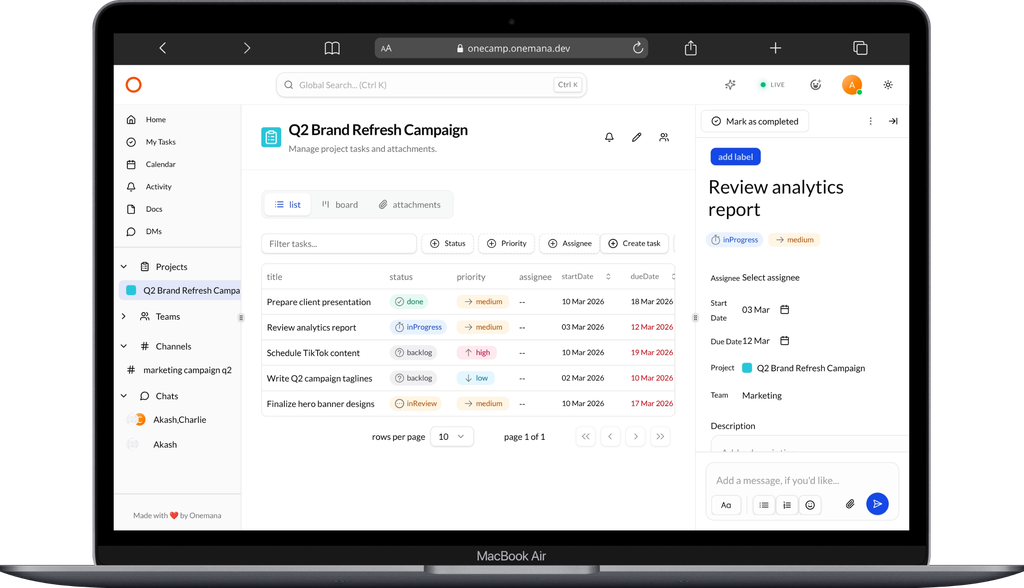1024x588 pixels.
Task: Click the paperclip attach file icon in message box
Action: 850,505
